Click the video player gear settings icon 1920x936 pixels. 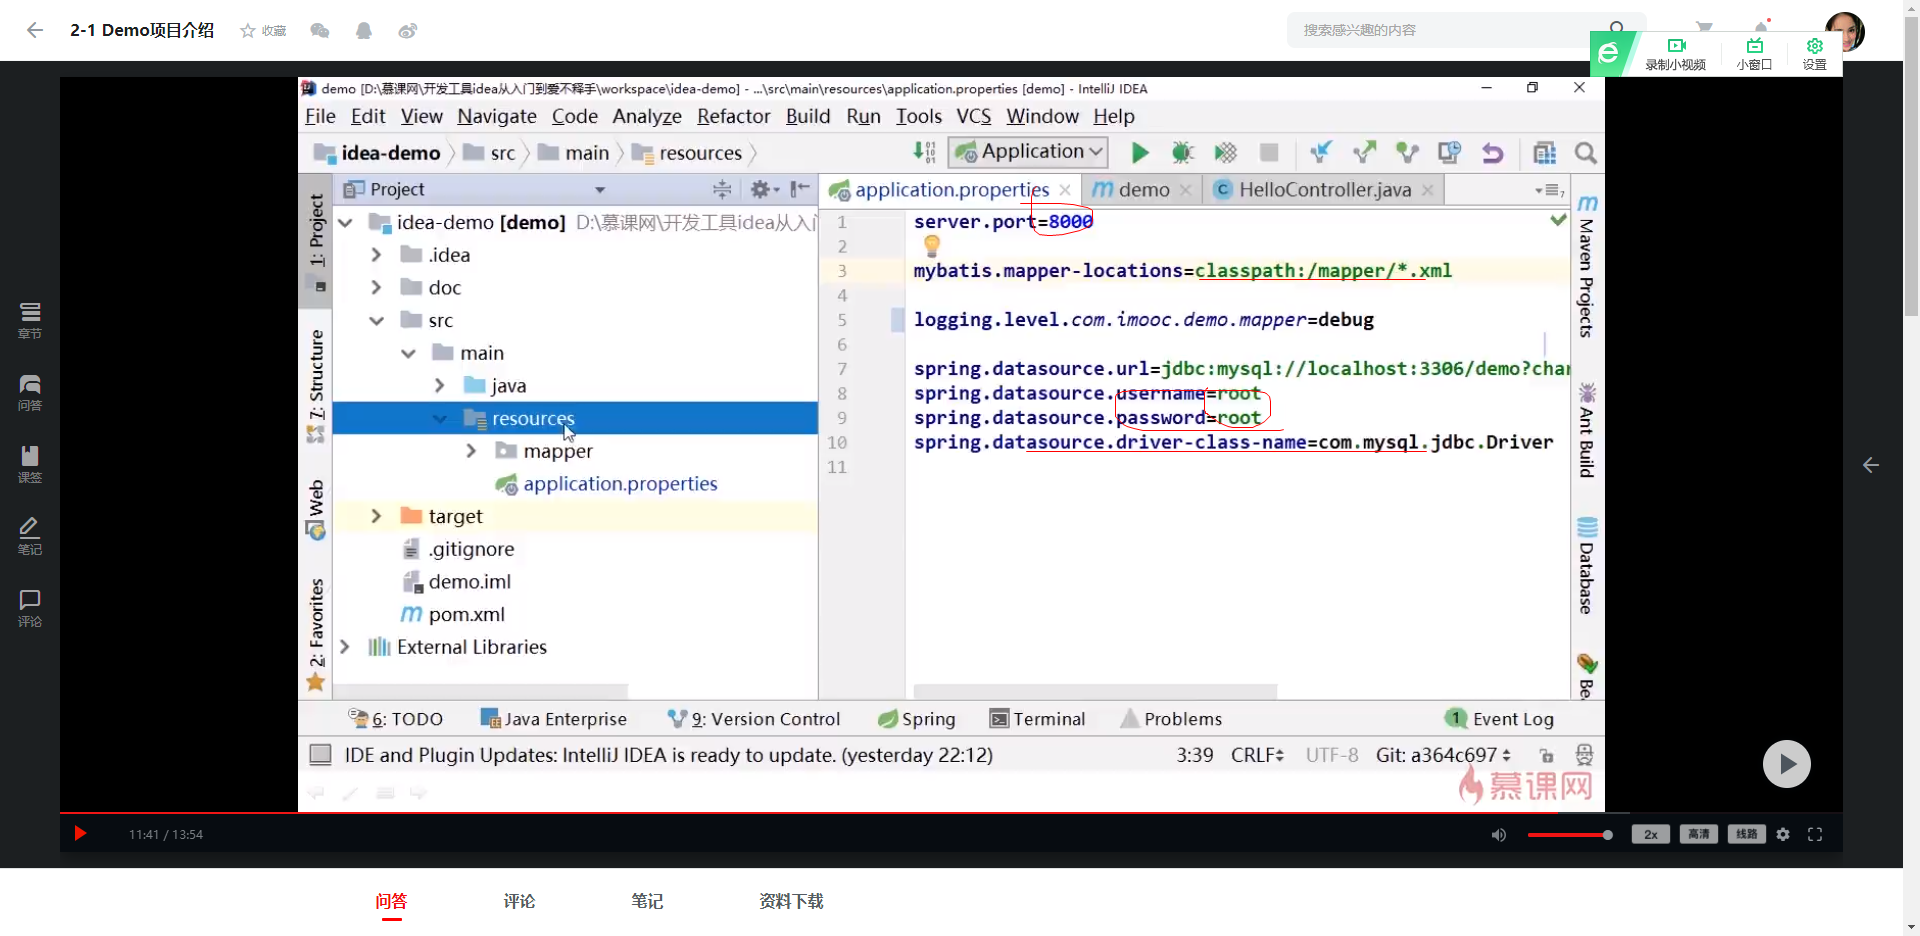pos(1783,834)
